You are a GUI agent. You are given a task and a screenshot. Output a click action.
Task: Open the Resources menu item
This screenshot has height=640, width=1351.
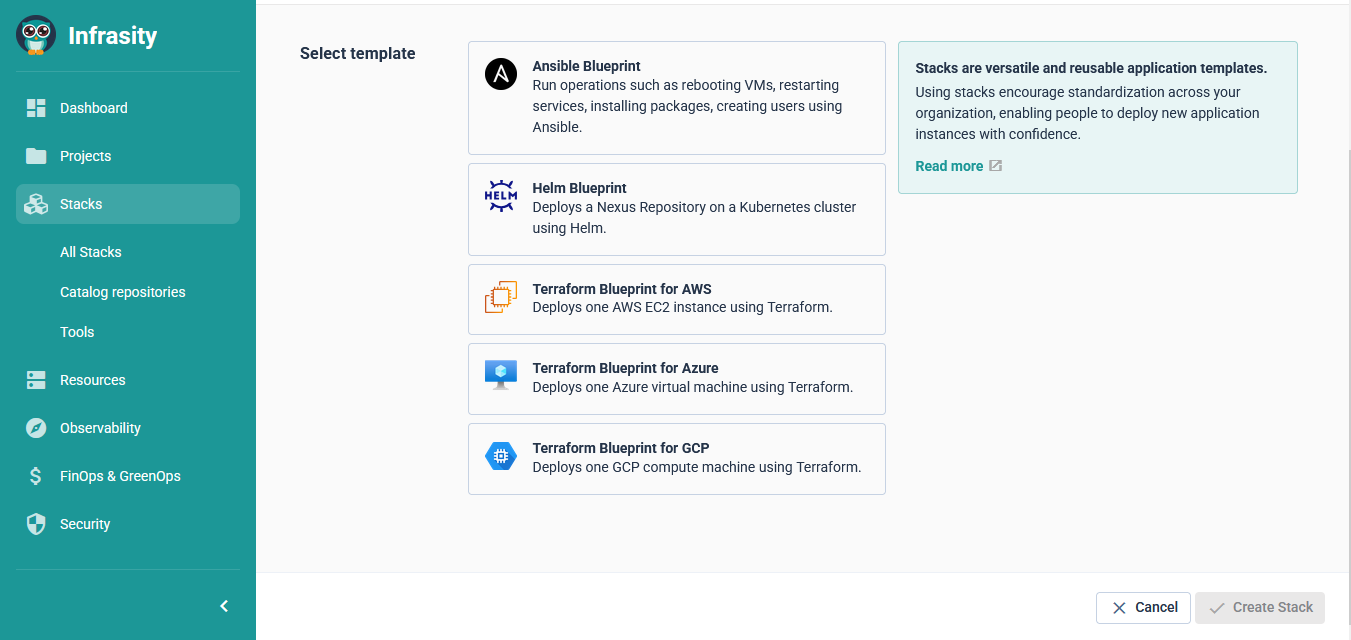tap(92, 380)
